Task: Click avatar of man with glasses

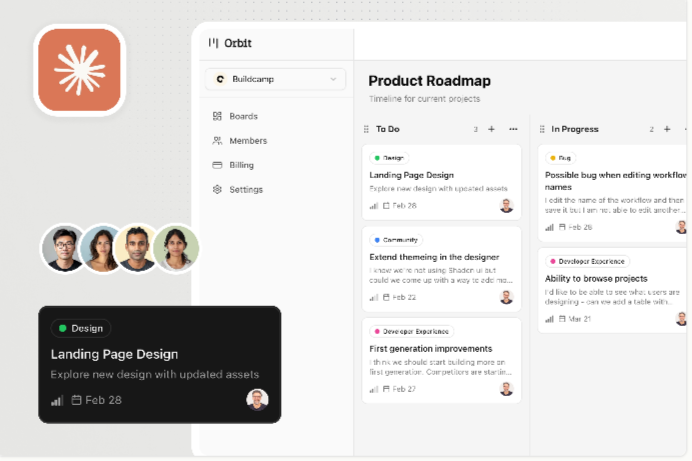Action: tap(64, 248)
